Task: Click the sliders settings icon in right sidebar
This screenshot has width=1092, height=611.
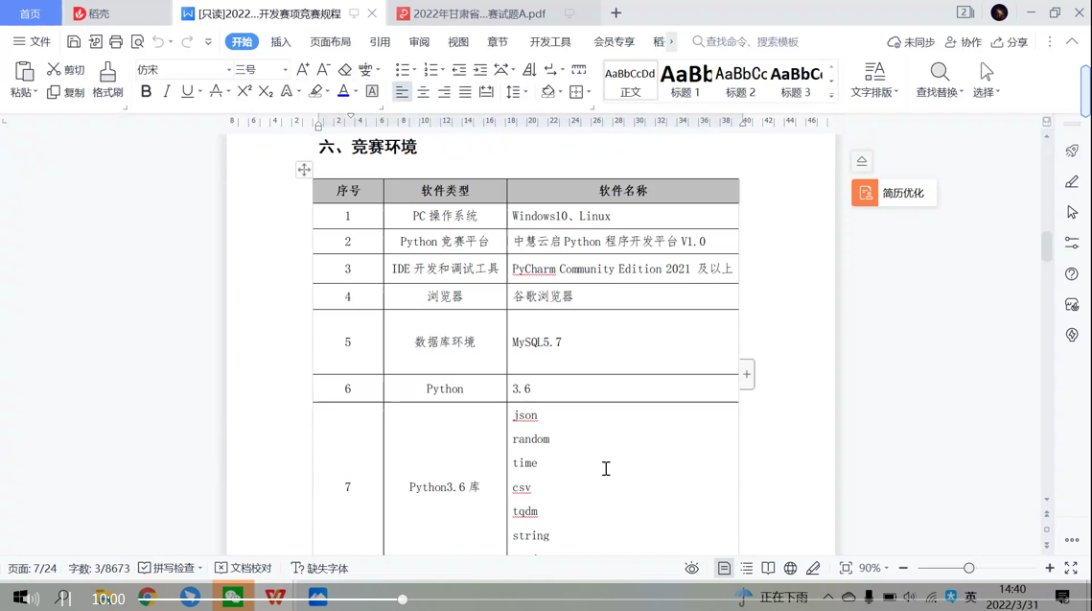Action: pyautogui.click(x=1072, y=243)
